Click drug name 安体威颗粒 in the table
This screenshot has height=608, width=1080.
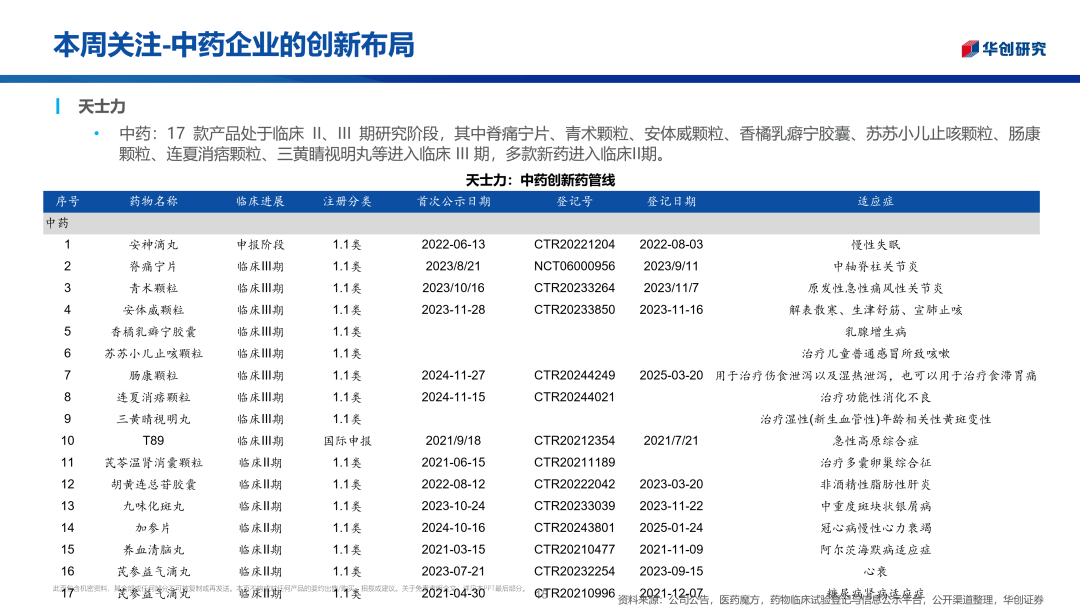tap(154, 311)
